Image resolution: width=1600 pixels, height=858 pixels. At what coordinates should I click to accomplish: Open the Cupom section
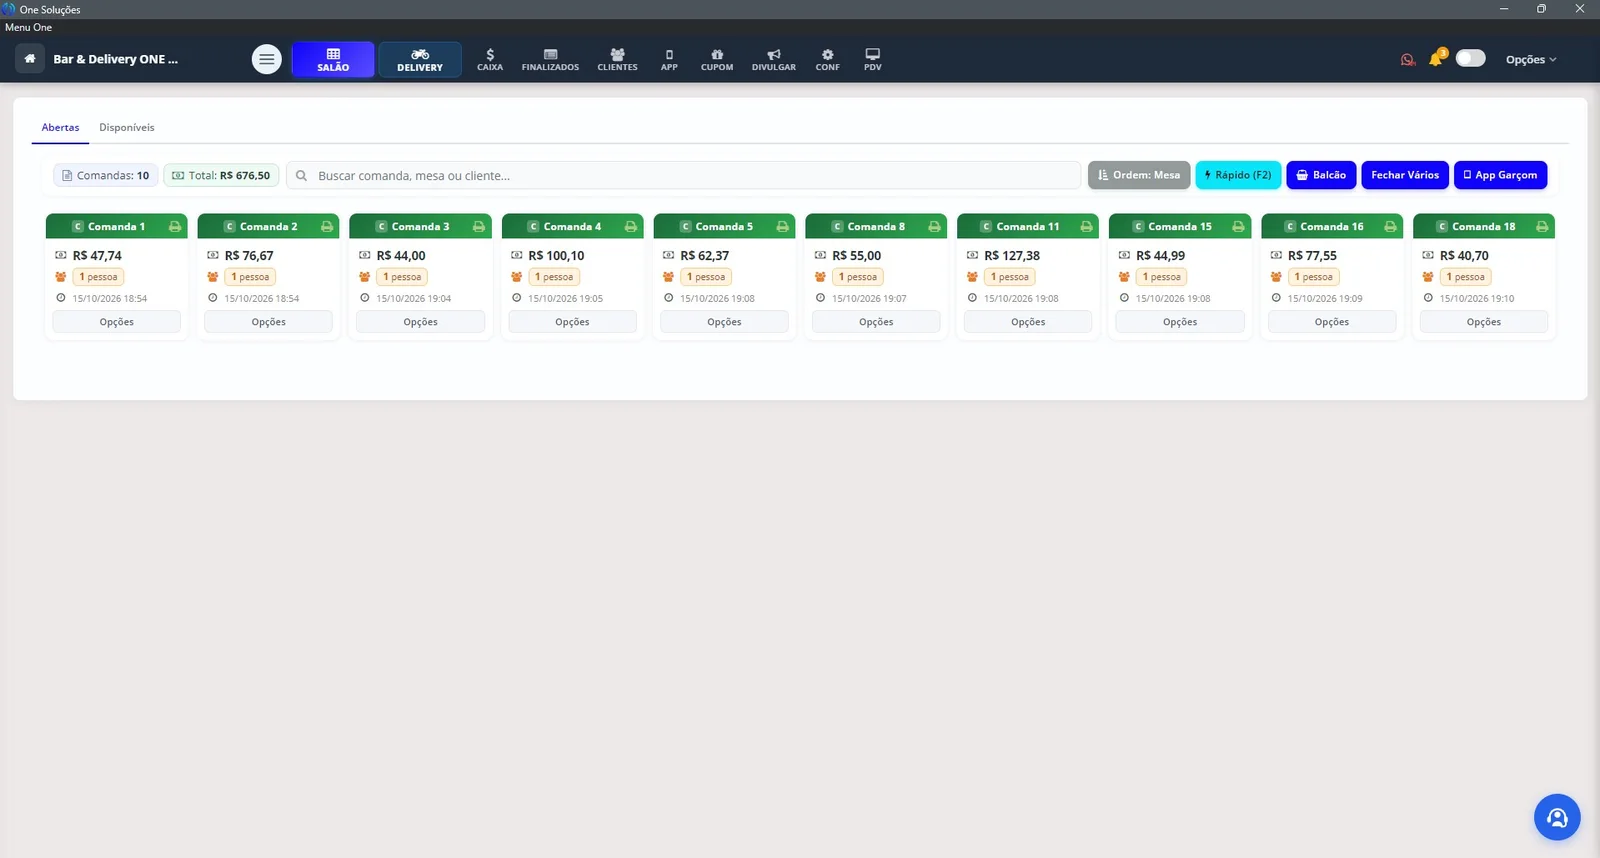(717, 60)
